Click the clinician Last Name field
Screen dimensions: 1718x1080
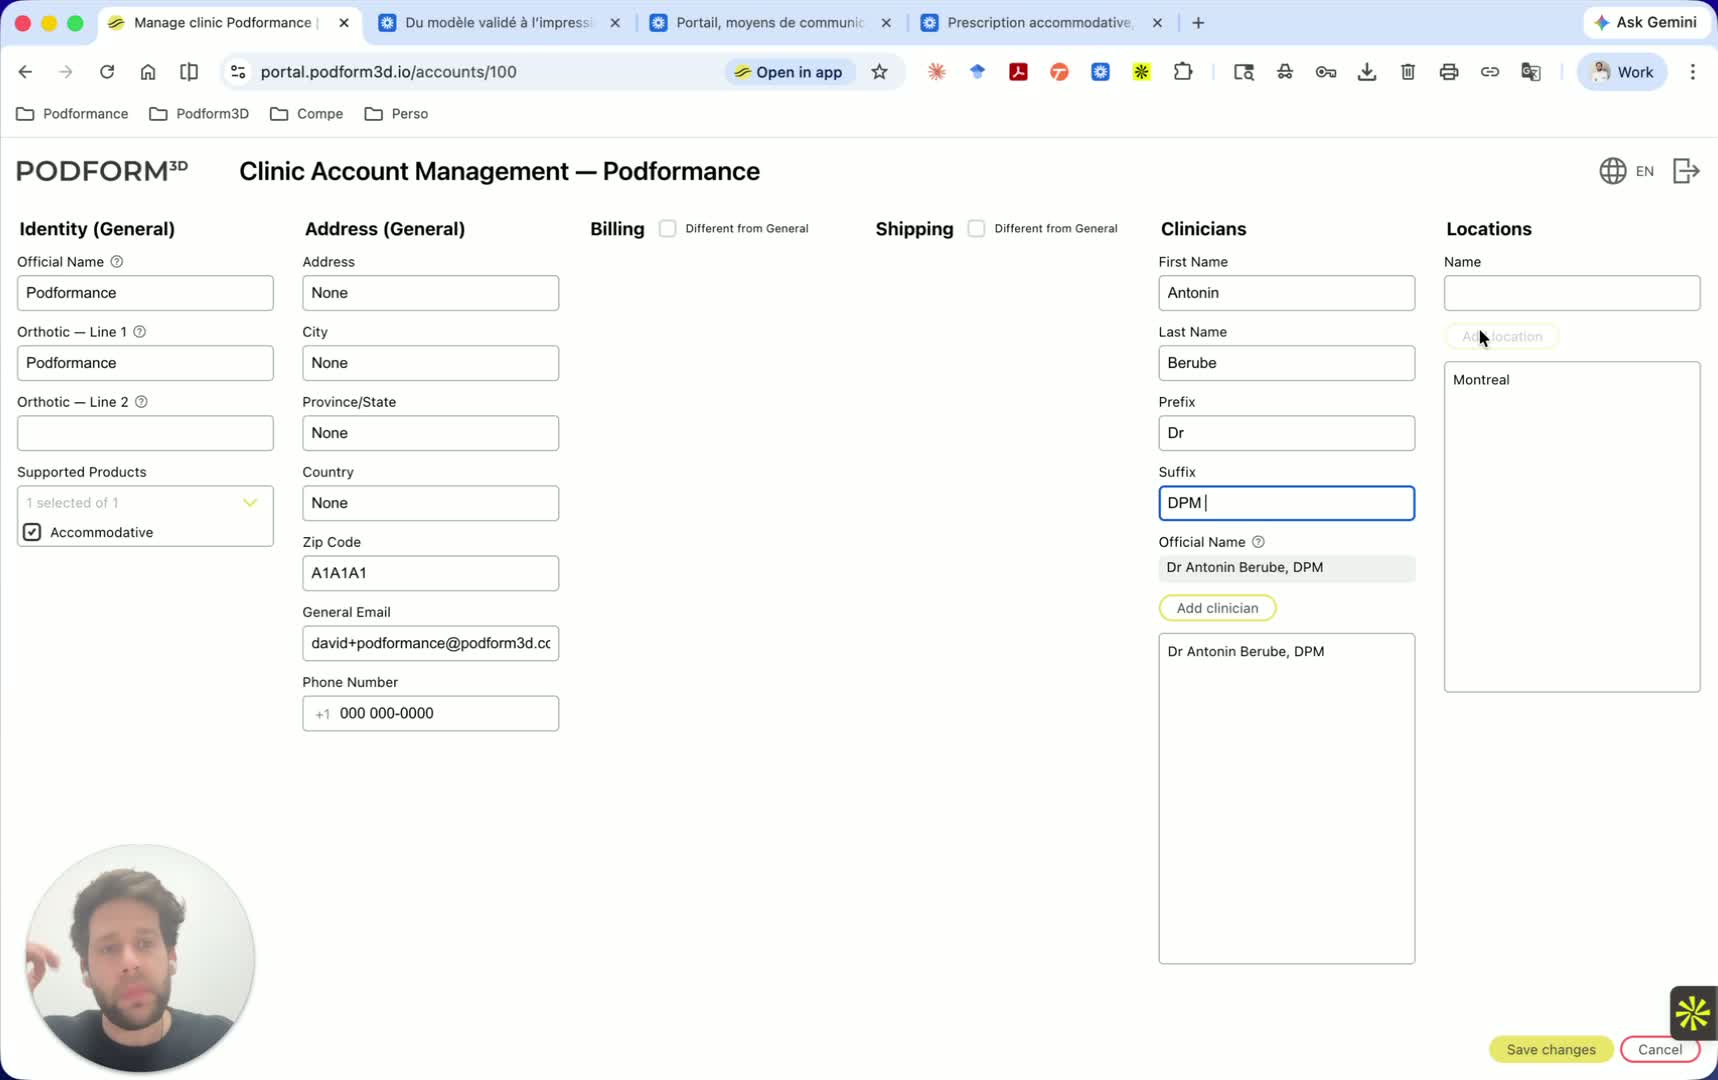point(1287,363)
